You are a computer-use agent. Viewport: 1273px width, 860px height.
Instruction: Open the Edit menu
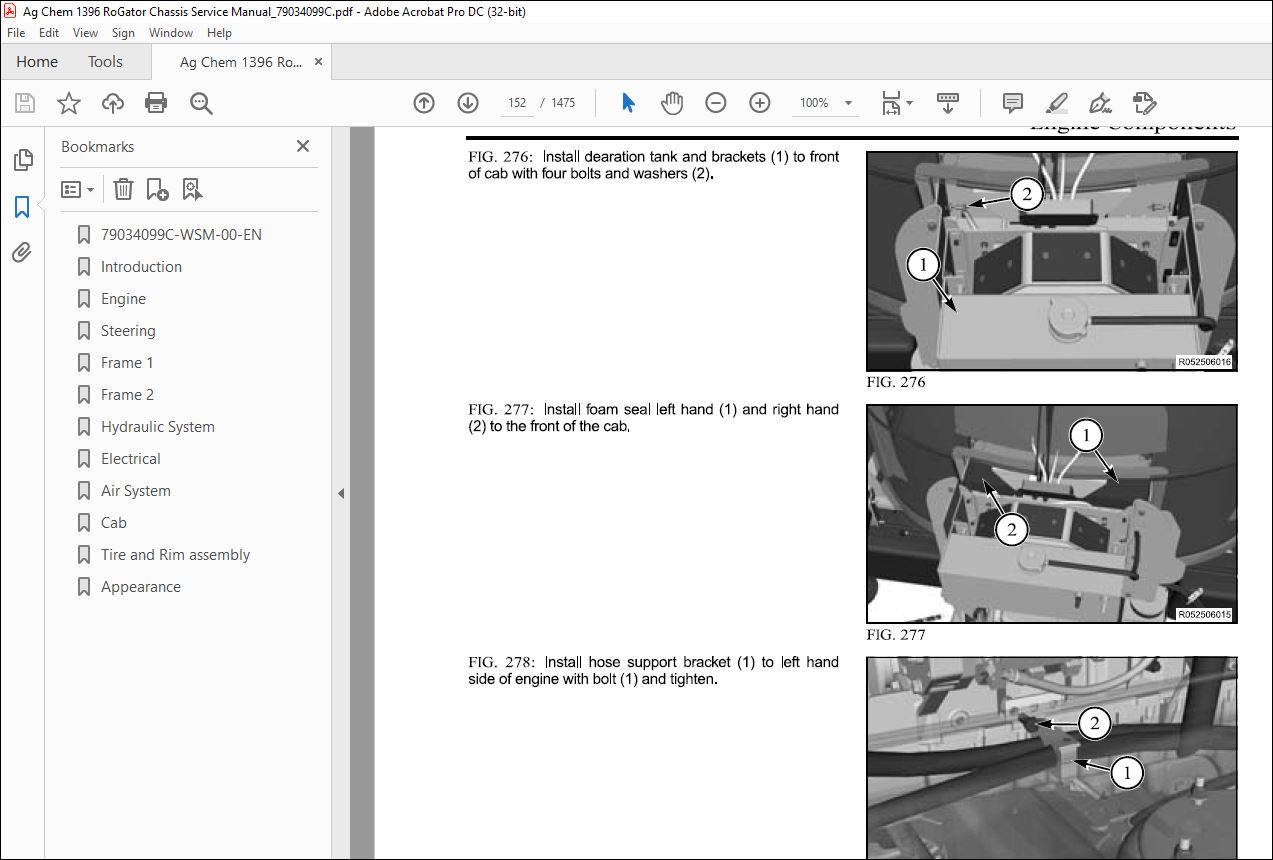click(x=49, y=33)
